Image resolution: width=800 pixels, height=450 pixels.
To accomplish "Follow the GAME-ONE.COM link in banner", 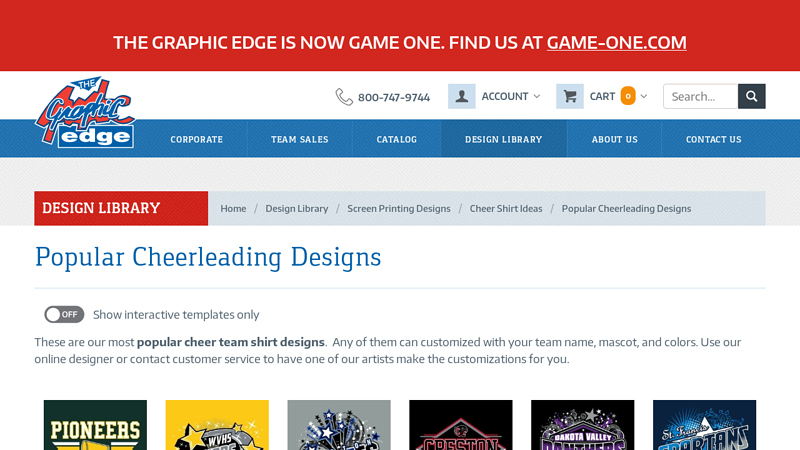I will [617, 42].
